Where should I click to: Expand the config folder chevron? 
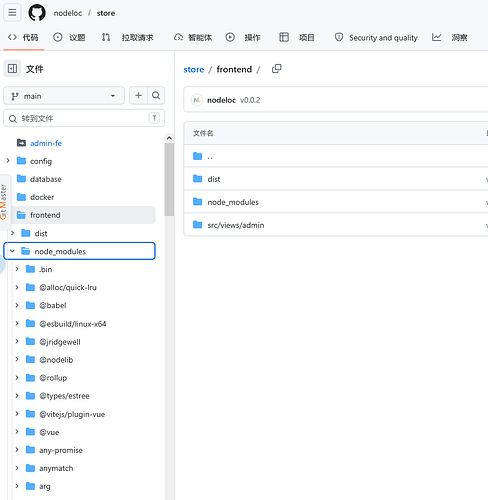8,161
